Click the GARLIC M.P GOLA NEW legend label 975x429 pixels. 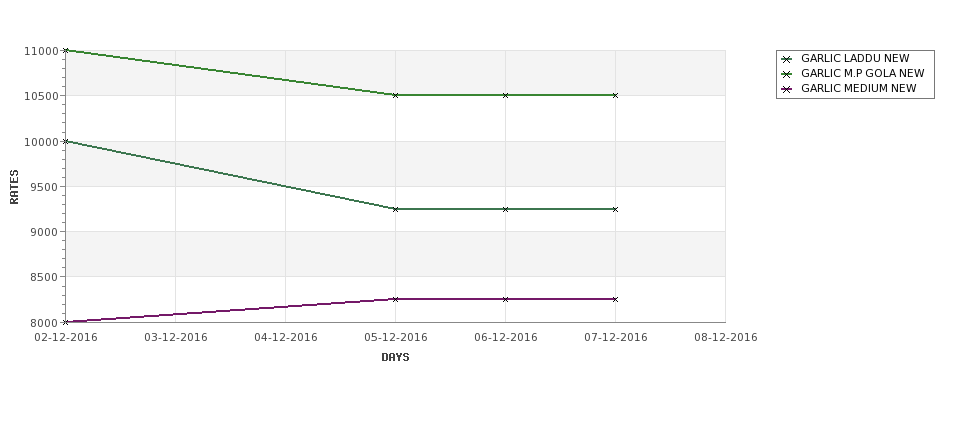point(862,73)
